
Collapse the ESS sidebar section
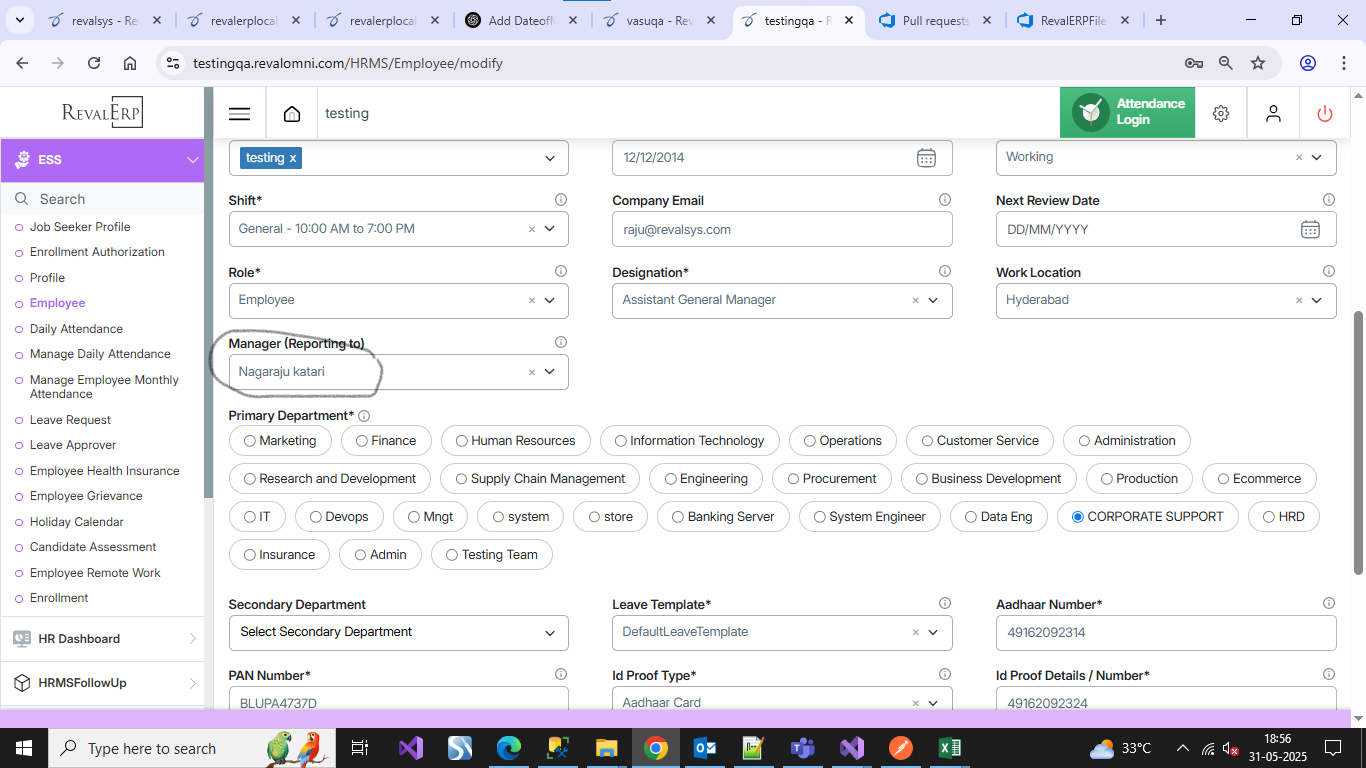coord(192,160)
